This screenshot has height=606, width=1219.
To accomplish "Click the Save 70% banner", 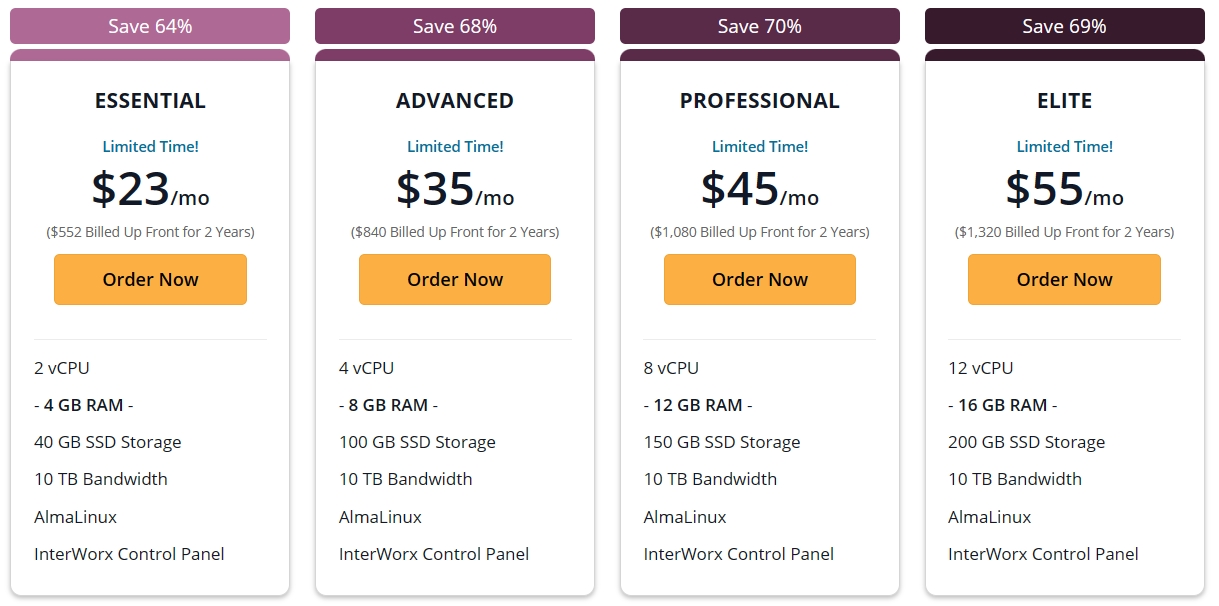I will point(760,27).
